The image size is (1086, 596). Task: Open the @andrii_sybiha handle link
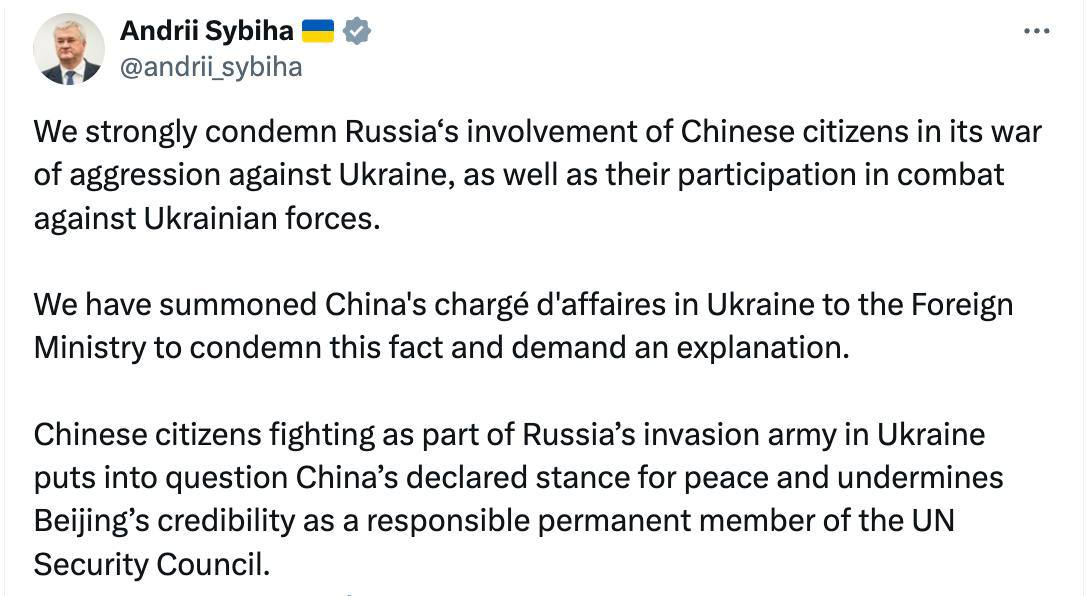click(211, 67)
